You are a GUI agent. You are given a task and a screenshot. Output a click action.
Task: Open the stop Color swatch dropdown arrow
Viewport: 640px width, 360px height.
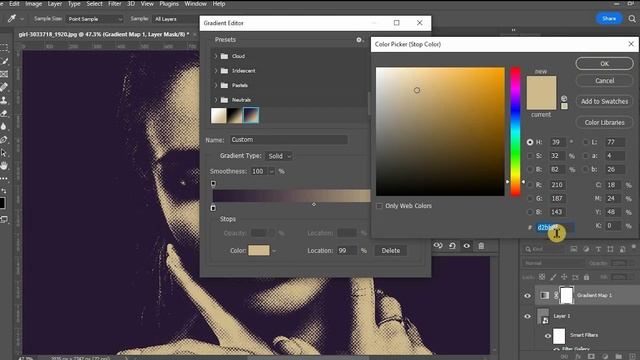[274, 251]
